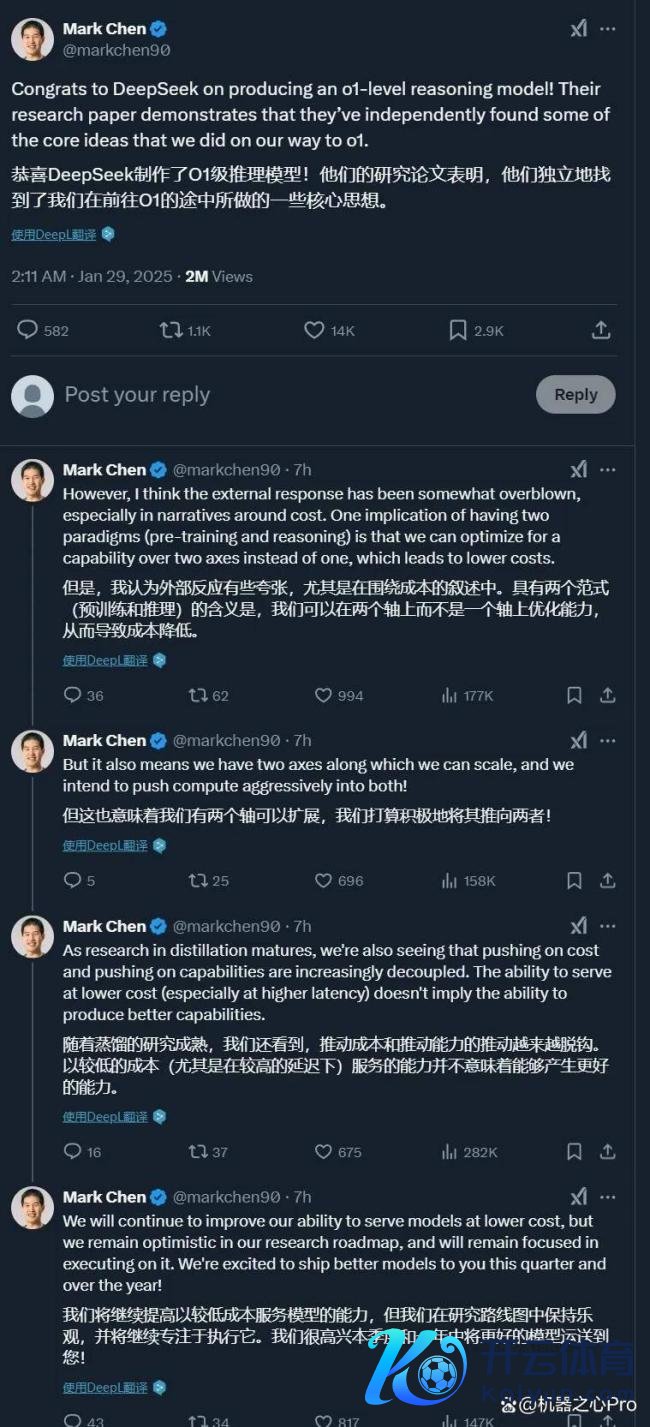Bookmark the reply about distillation research

(573, 1152)
